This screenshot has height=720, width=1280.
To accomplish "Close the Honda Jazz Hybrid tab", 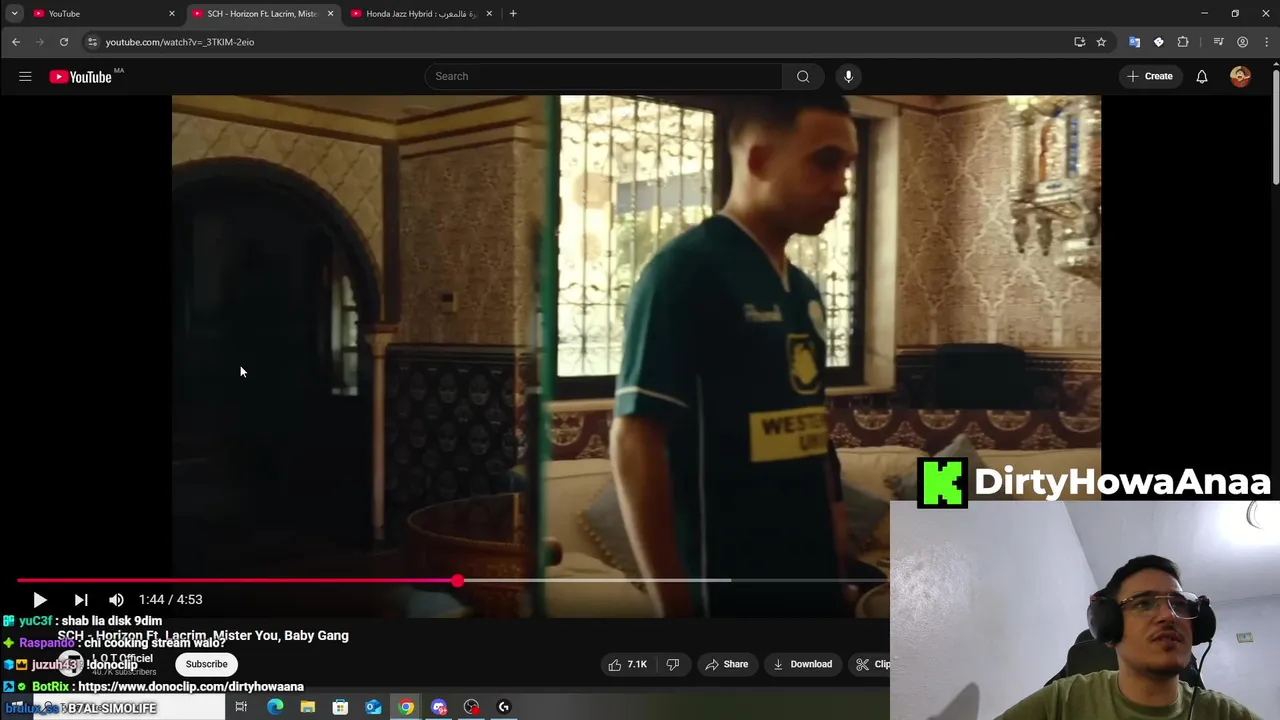I will click(x=489, y=14).
